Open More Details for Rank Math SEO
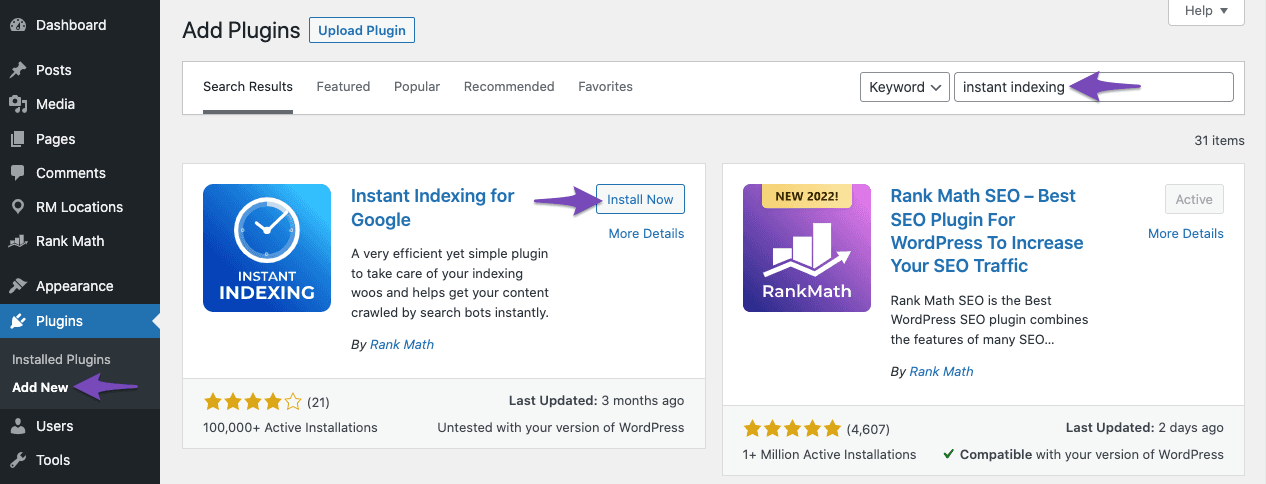This screenshot has width=1266, height=484. click(1185, 233)
